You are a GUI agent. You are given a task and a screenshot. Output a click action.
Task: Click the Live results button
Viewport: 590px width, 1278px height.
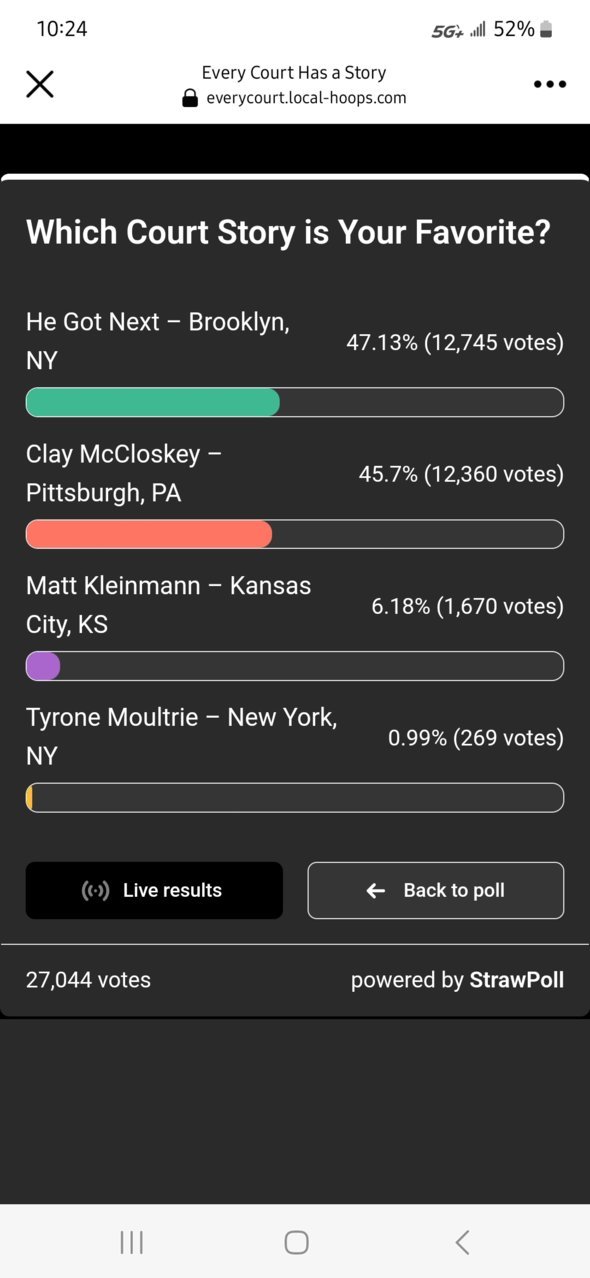pyautogui.click(x=154, y=890)
